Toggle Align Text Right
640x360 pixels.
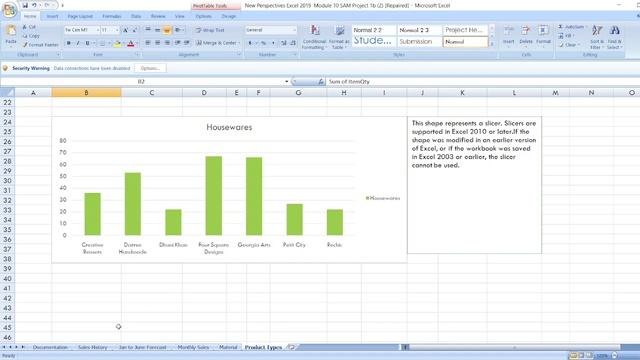pyautogui.click(x=167, y=43)
